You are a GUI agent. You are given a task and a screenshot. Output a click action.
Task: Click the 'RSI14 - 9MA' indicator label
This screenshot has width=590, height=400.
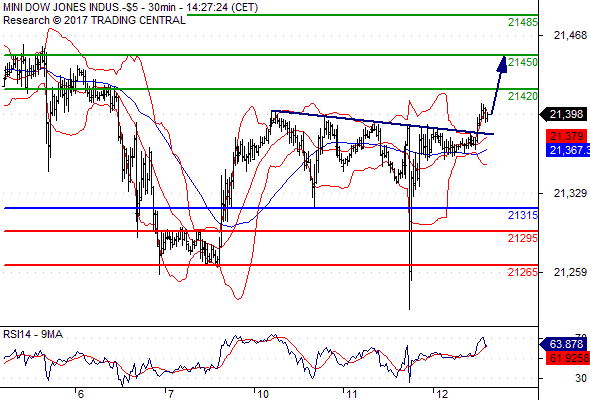[33, 334]
